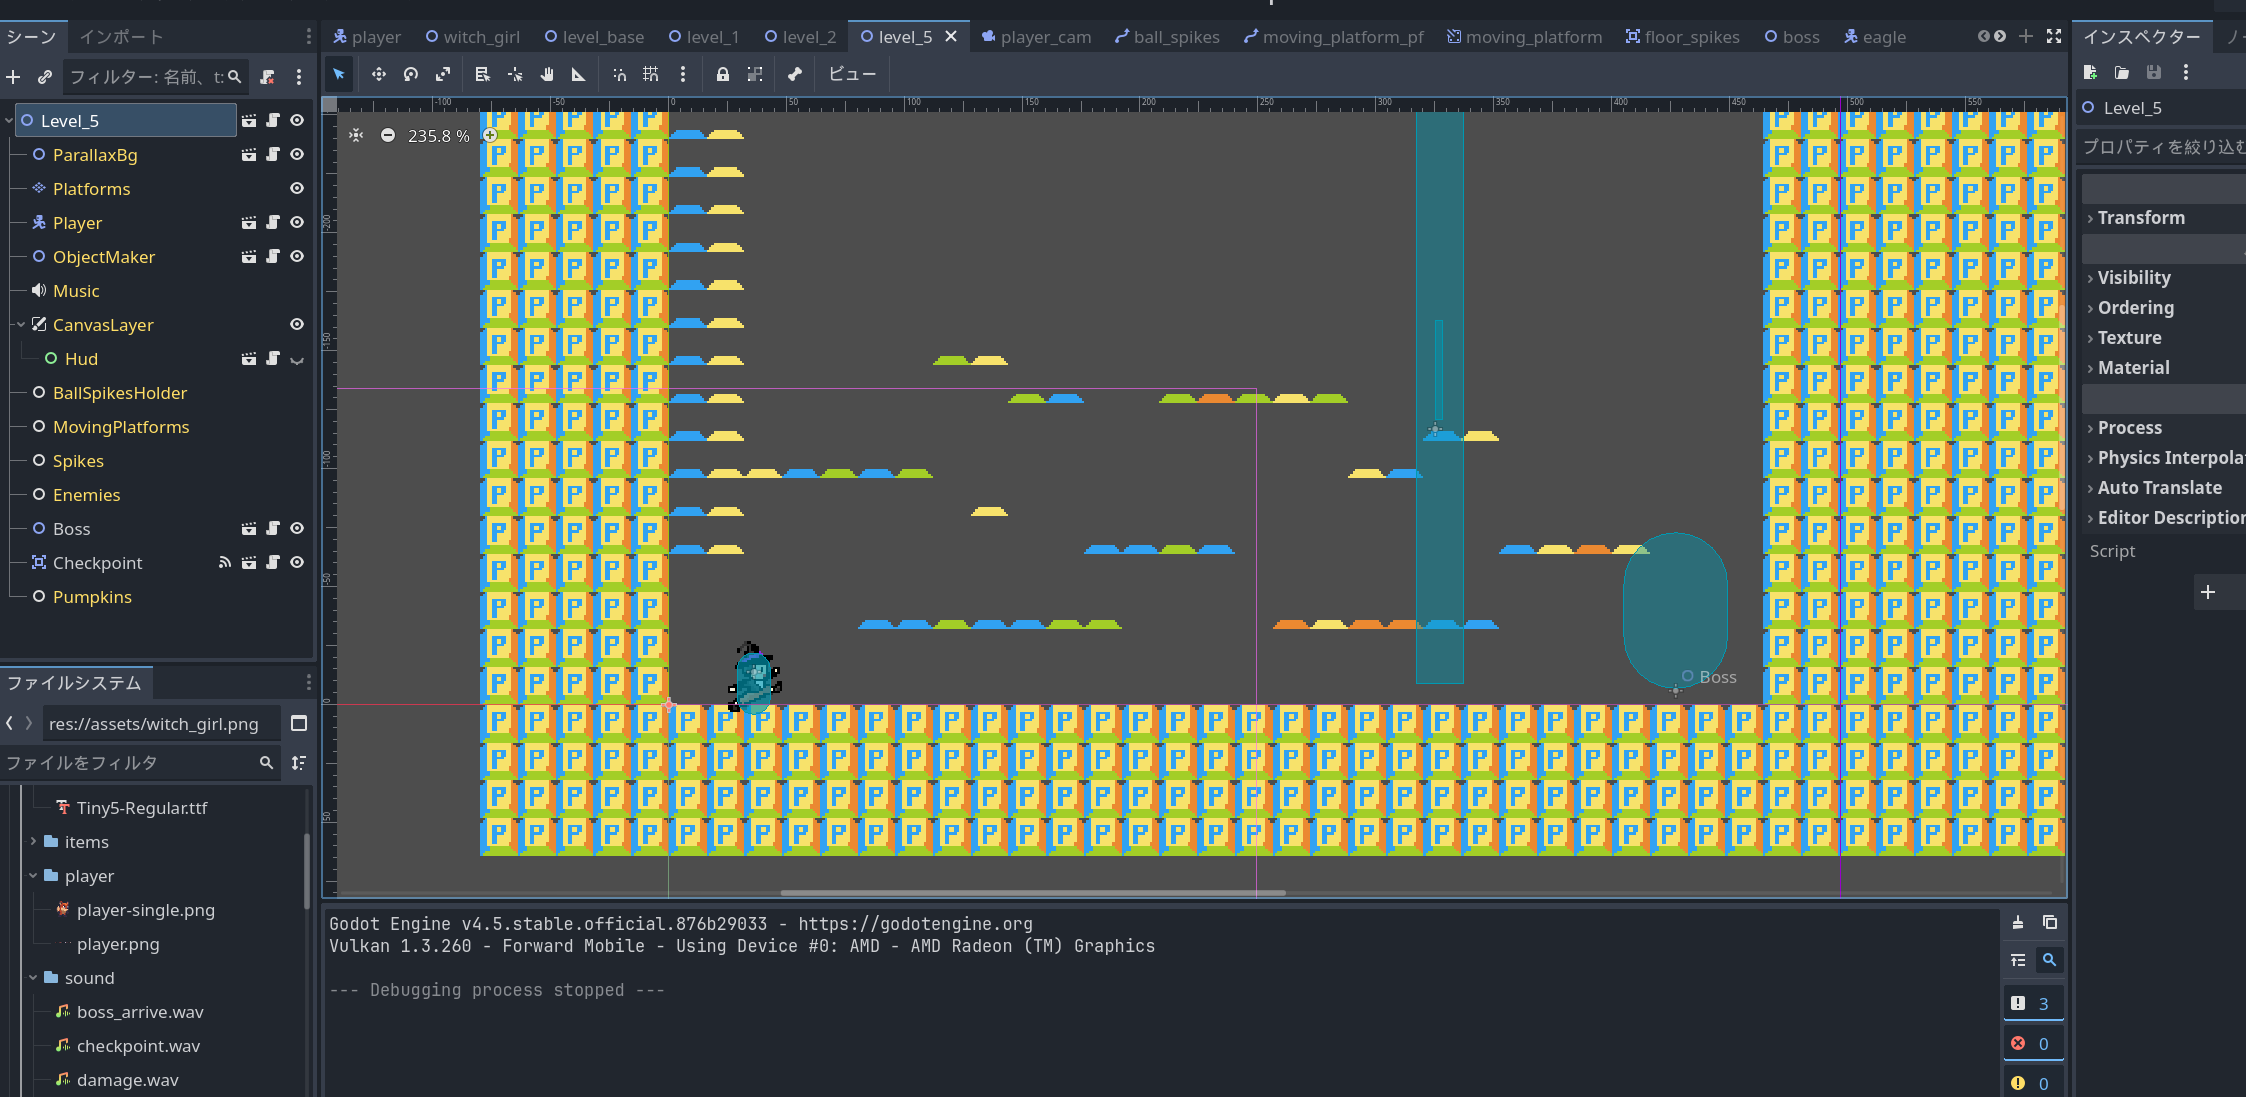Open skeleton bone options
2246x1097 pixels.
[794, 74]
